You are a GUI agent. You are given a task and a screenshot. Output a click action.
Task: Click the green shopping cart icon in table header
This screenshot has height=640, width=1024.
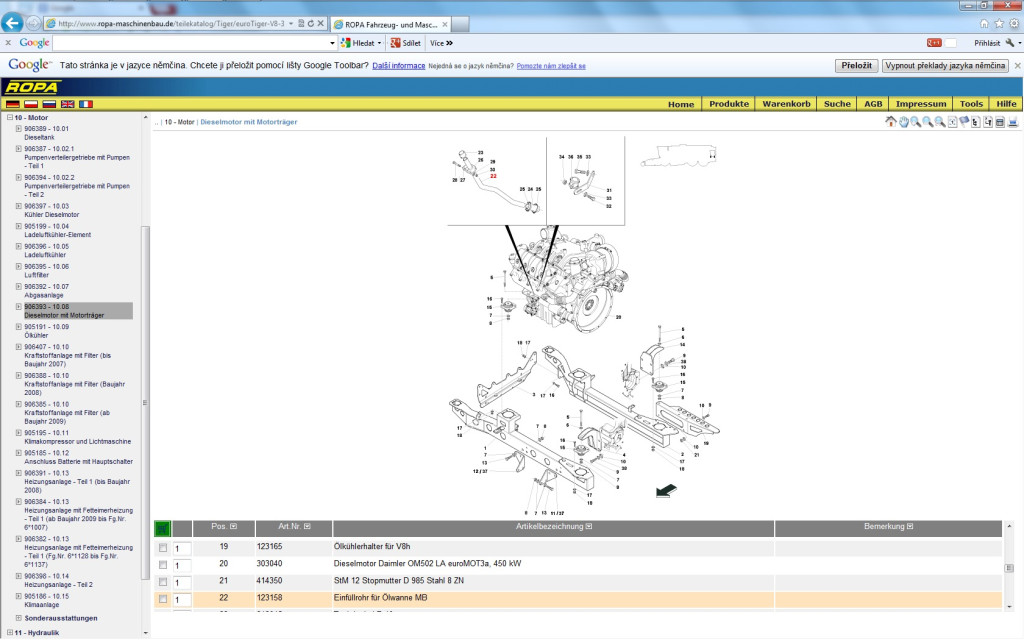pos(162,528)
